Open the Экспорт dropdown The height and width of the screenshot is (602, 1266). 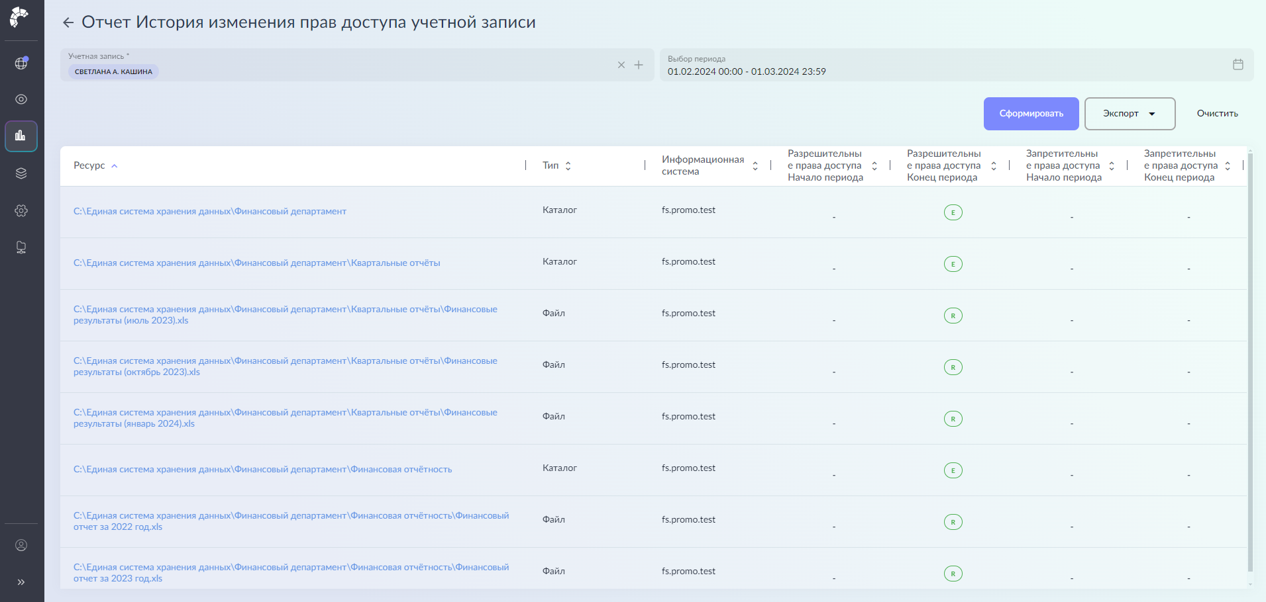[x=1129, y=114]
